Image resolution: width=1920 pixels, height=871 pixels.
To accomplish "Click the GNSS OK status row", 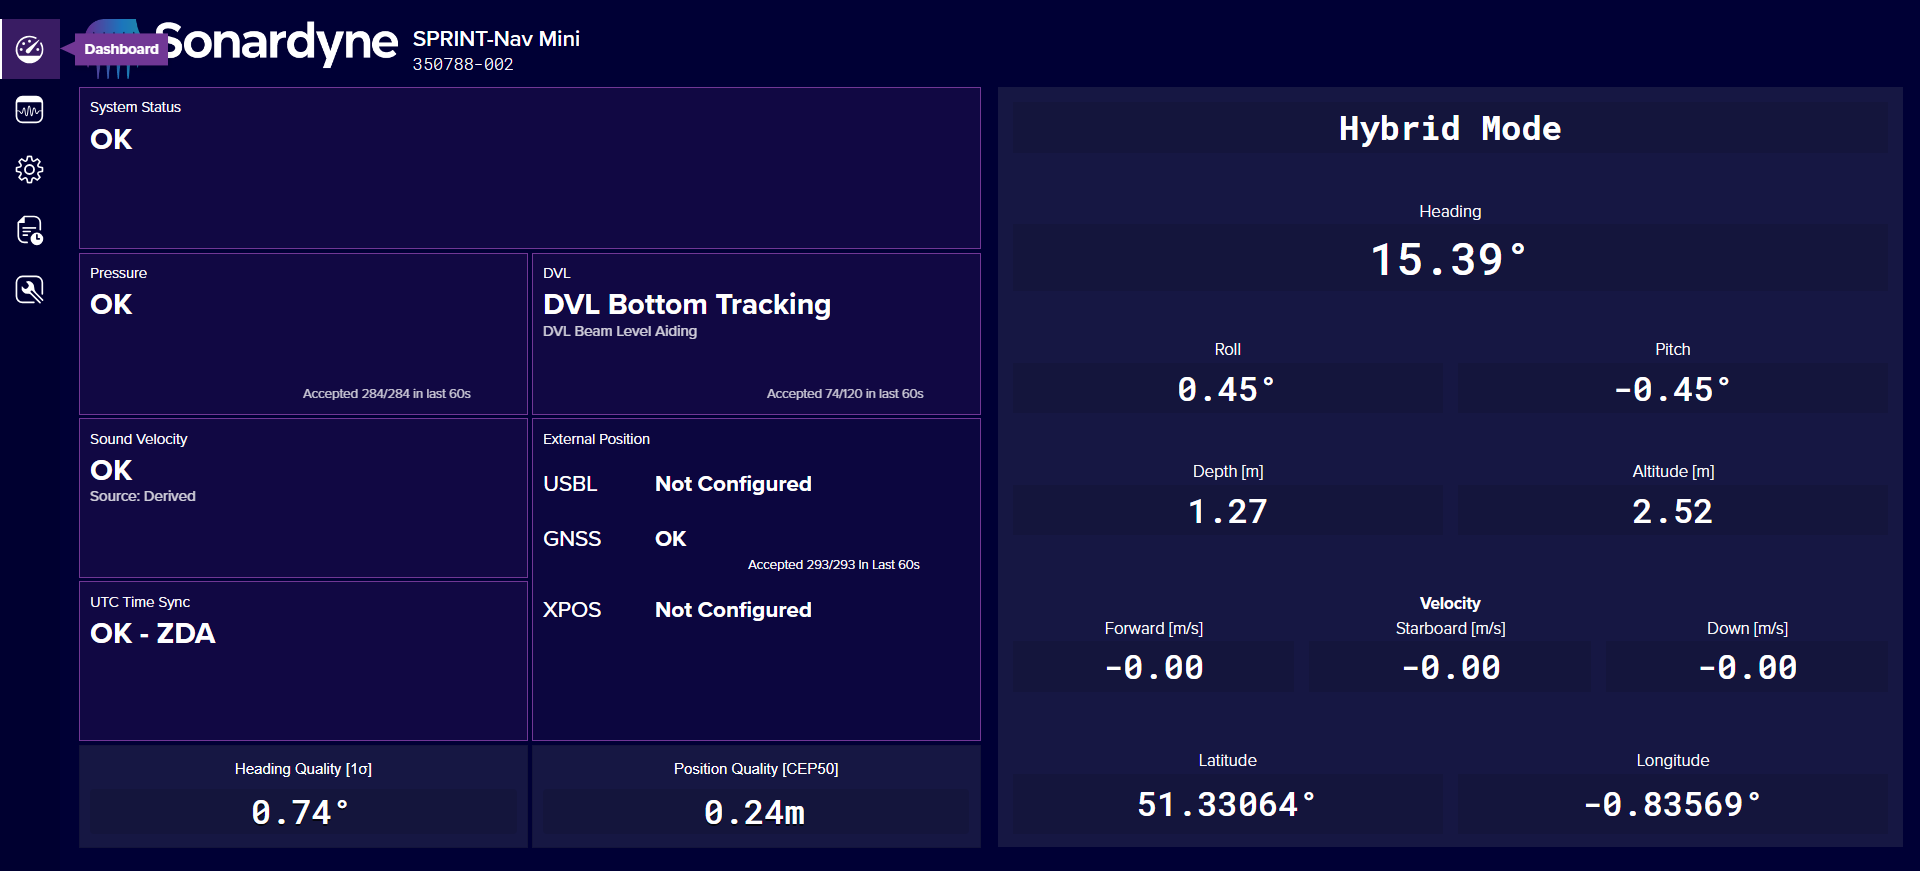I will (x=670, y=539).
